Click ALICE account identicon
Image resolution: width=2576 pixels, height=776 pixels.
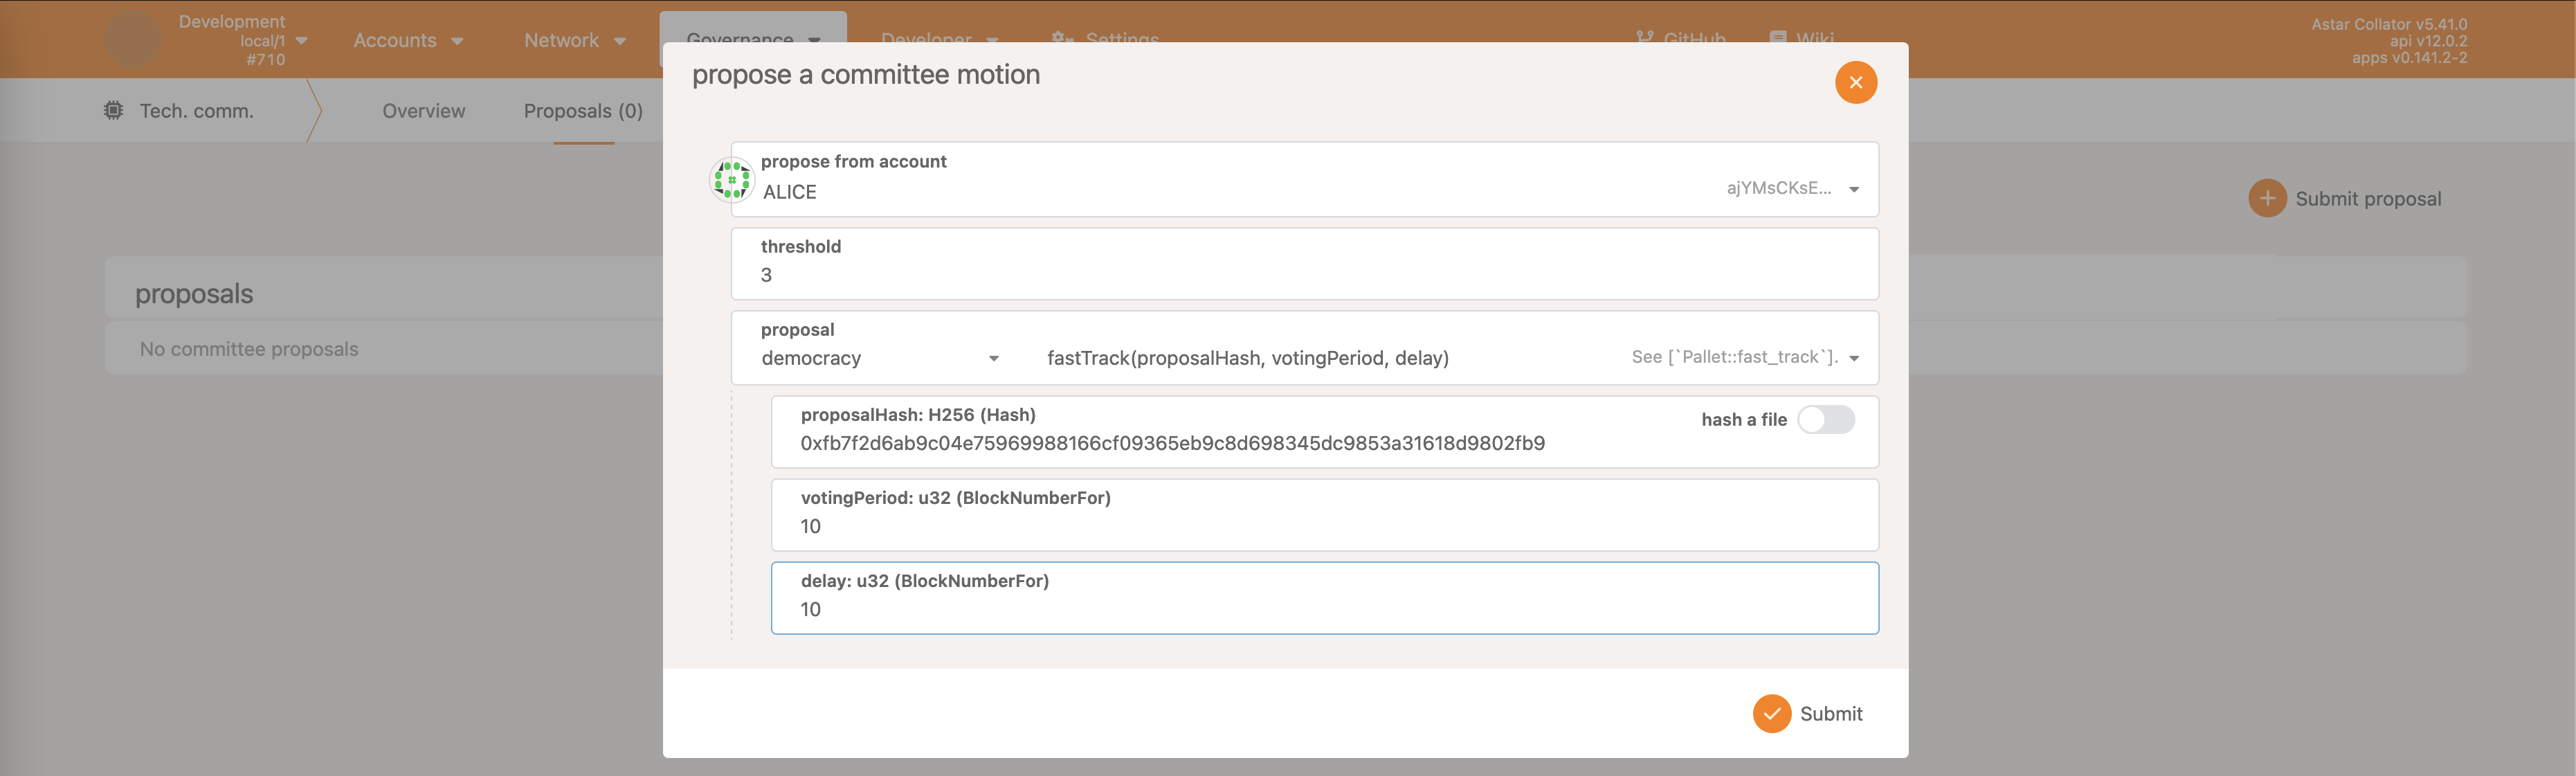click(732, 180)
